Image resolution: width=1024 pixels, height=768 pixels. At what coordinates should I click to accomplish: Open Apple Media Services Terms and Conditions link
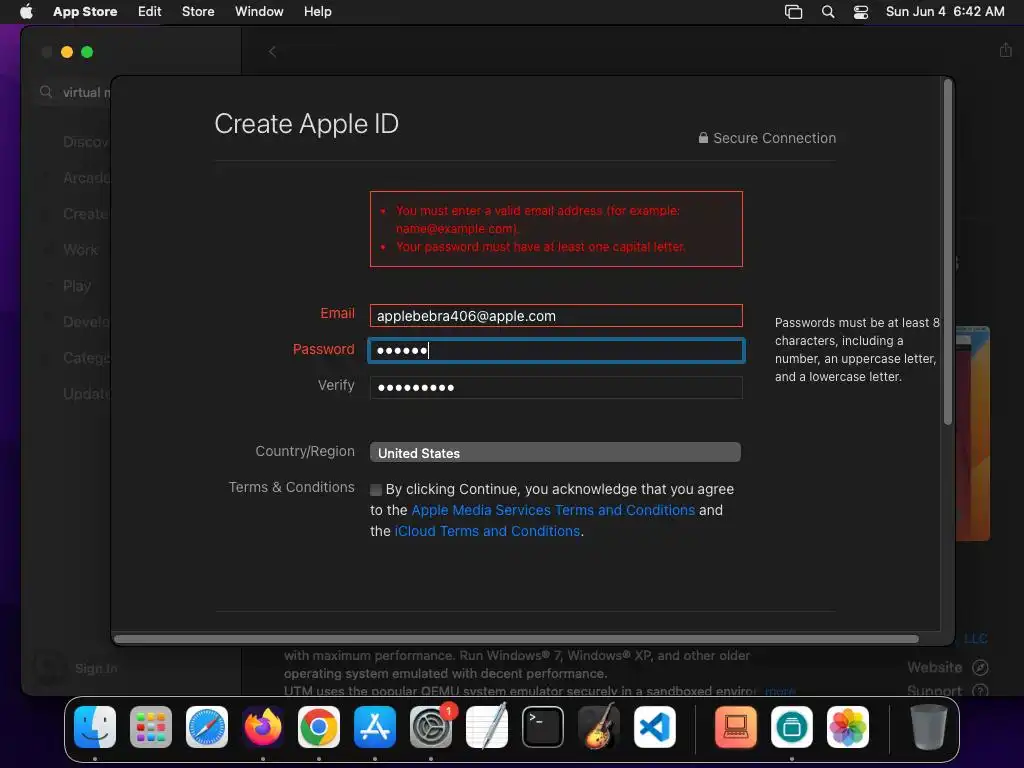click(x=553, y=510)
